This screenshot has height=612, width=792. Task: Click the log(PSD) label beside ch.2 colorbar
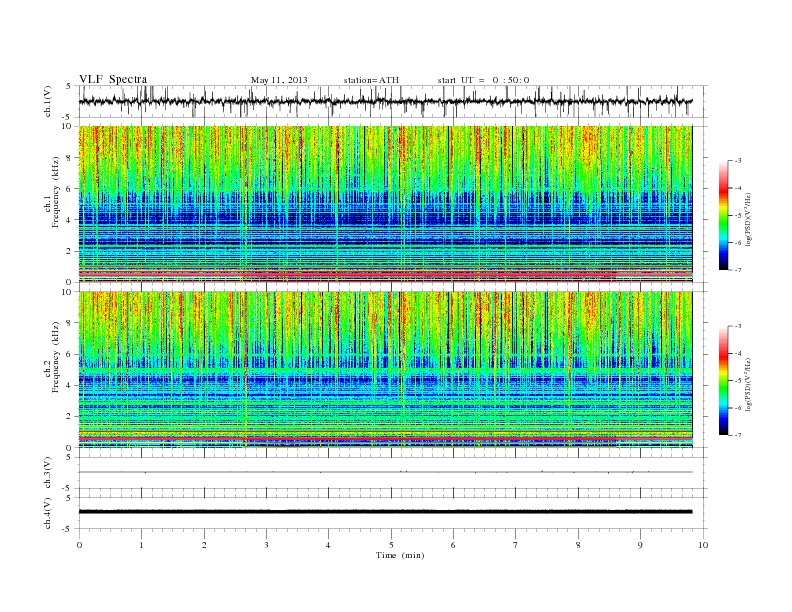pos(749,384)
